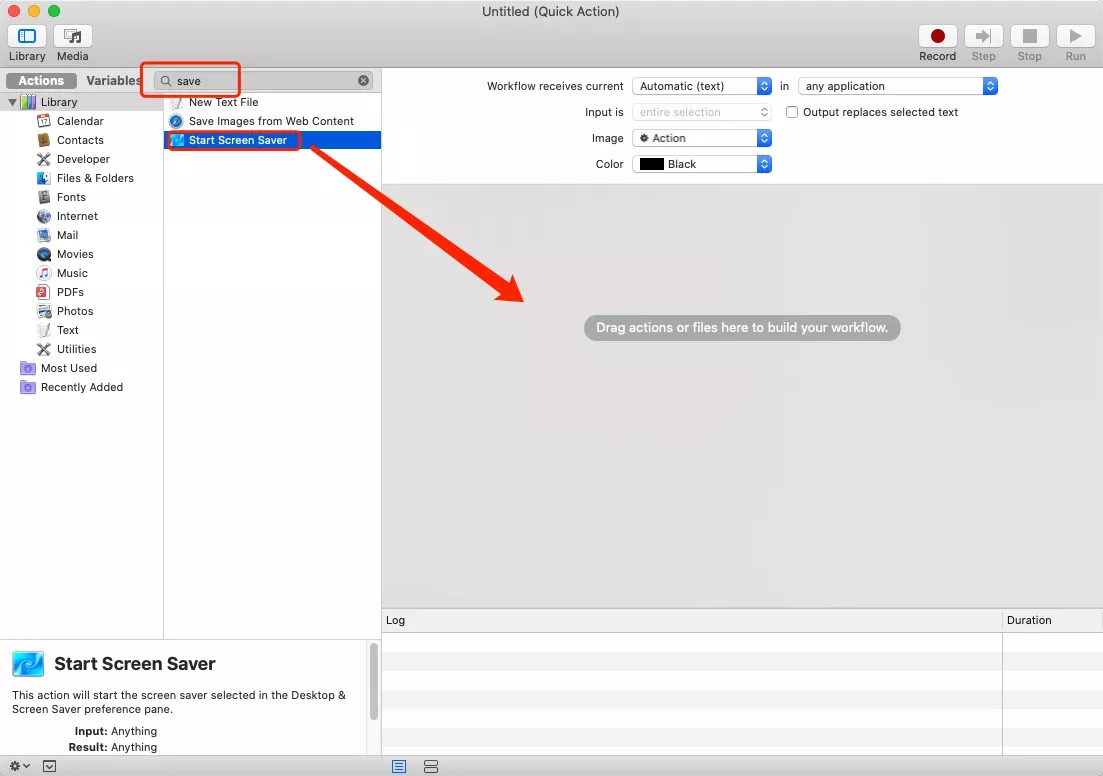Click the Duration column header

tap(1052, 620)
